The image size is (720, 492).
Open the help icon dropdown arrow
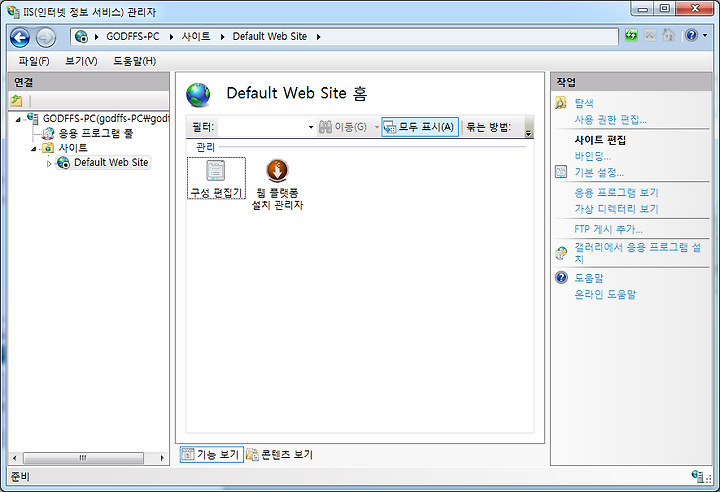point(705,35)
